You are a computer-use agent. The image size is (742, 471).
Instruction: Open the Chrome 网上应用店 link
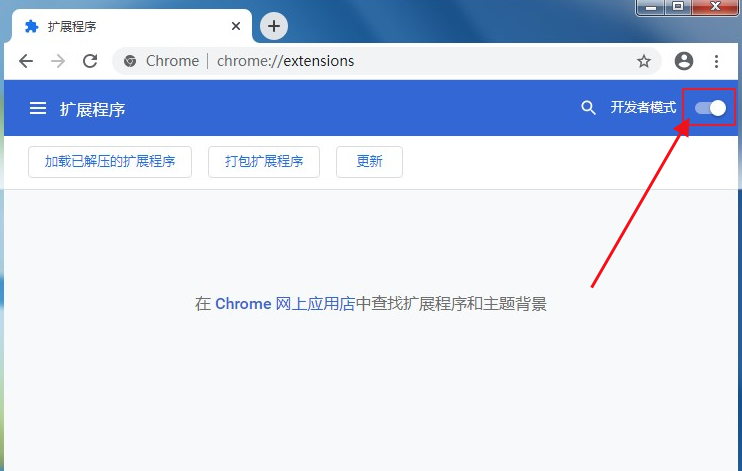click(285, 304)
